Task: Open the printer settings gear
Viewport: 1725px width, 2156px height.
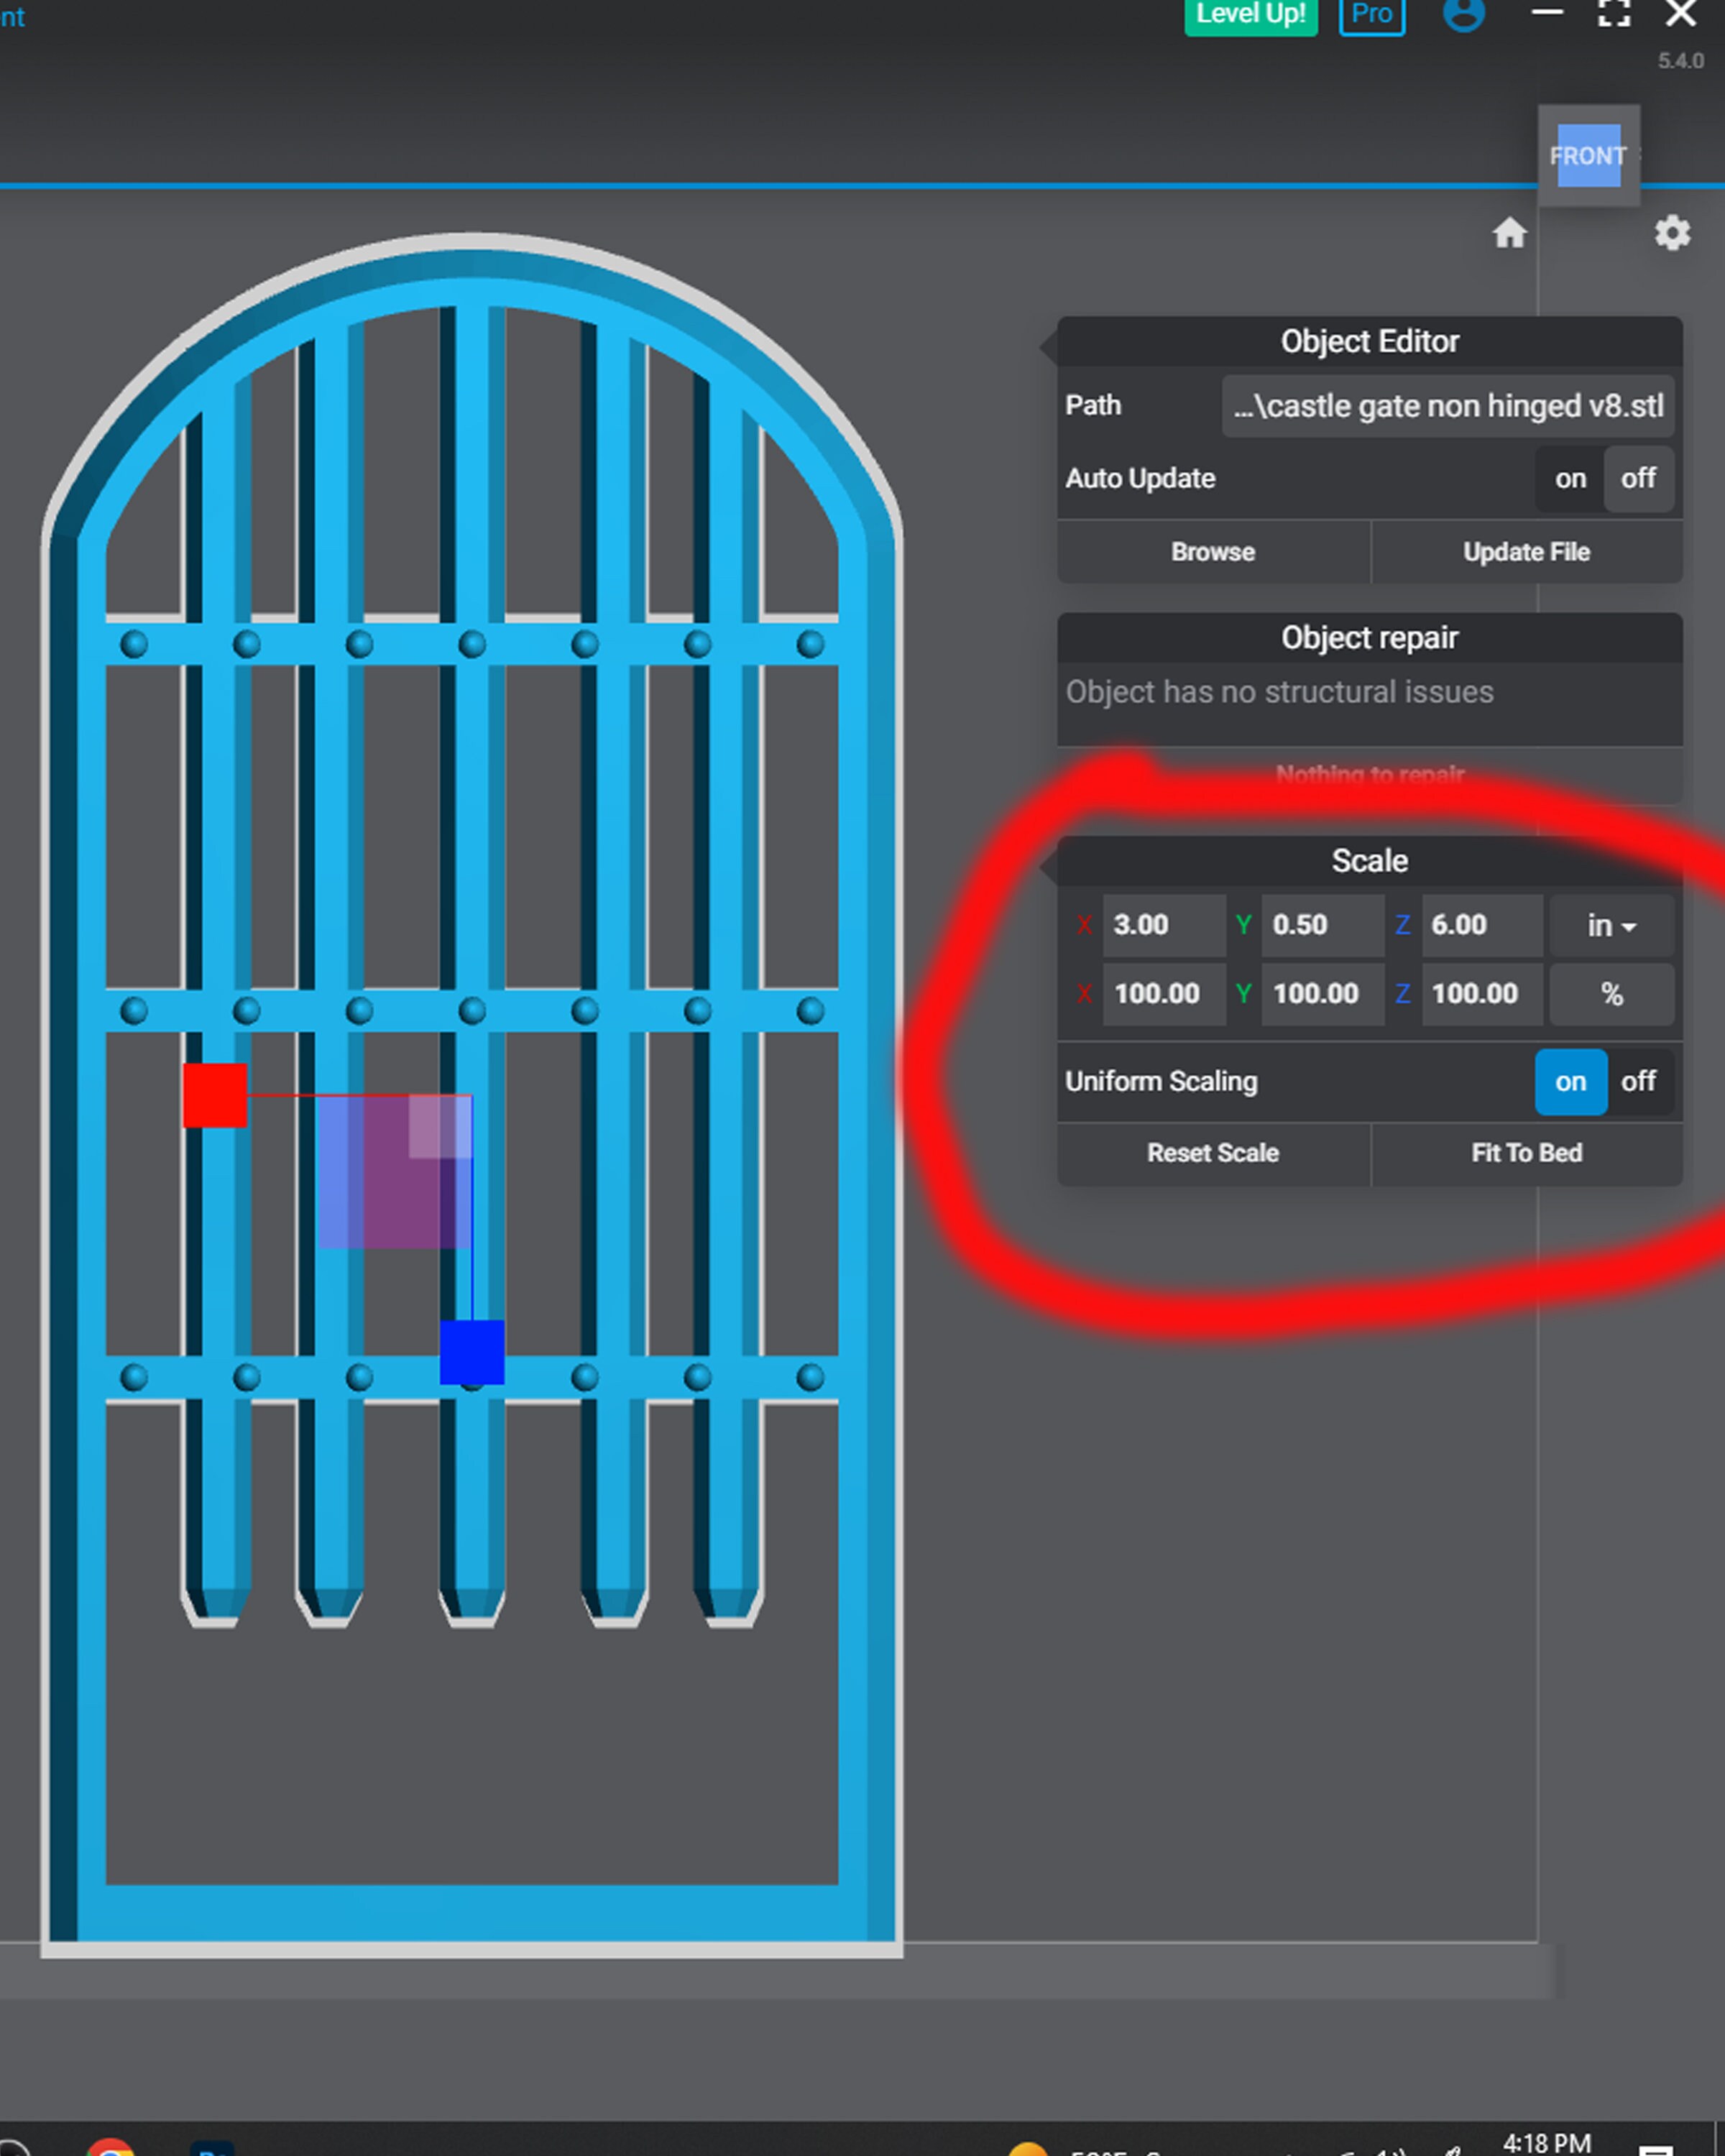Action: (x=1671, y=234)
